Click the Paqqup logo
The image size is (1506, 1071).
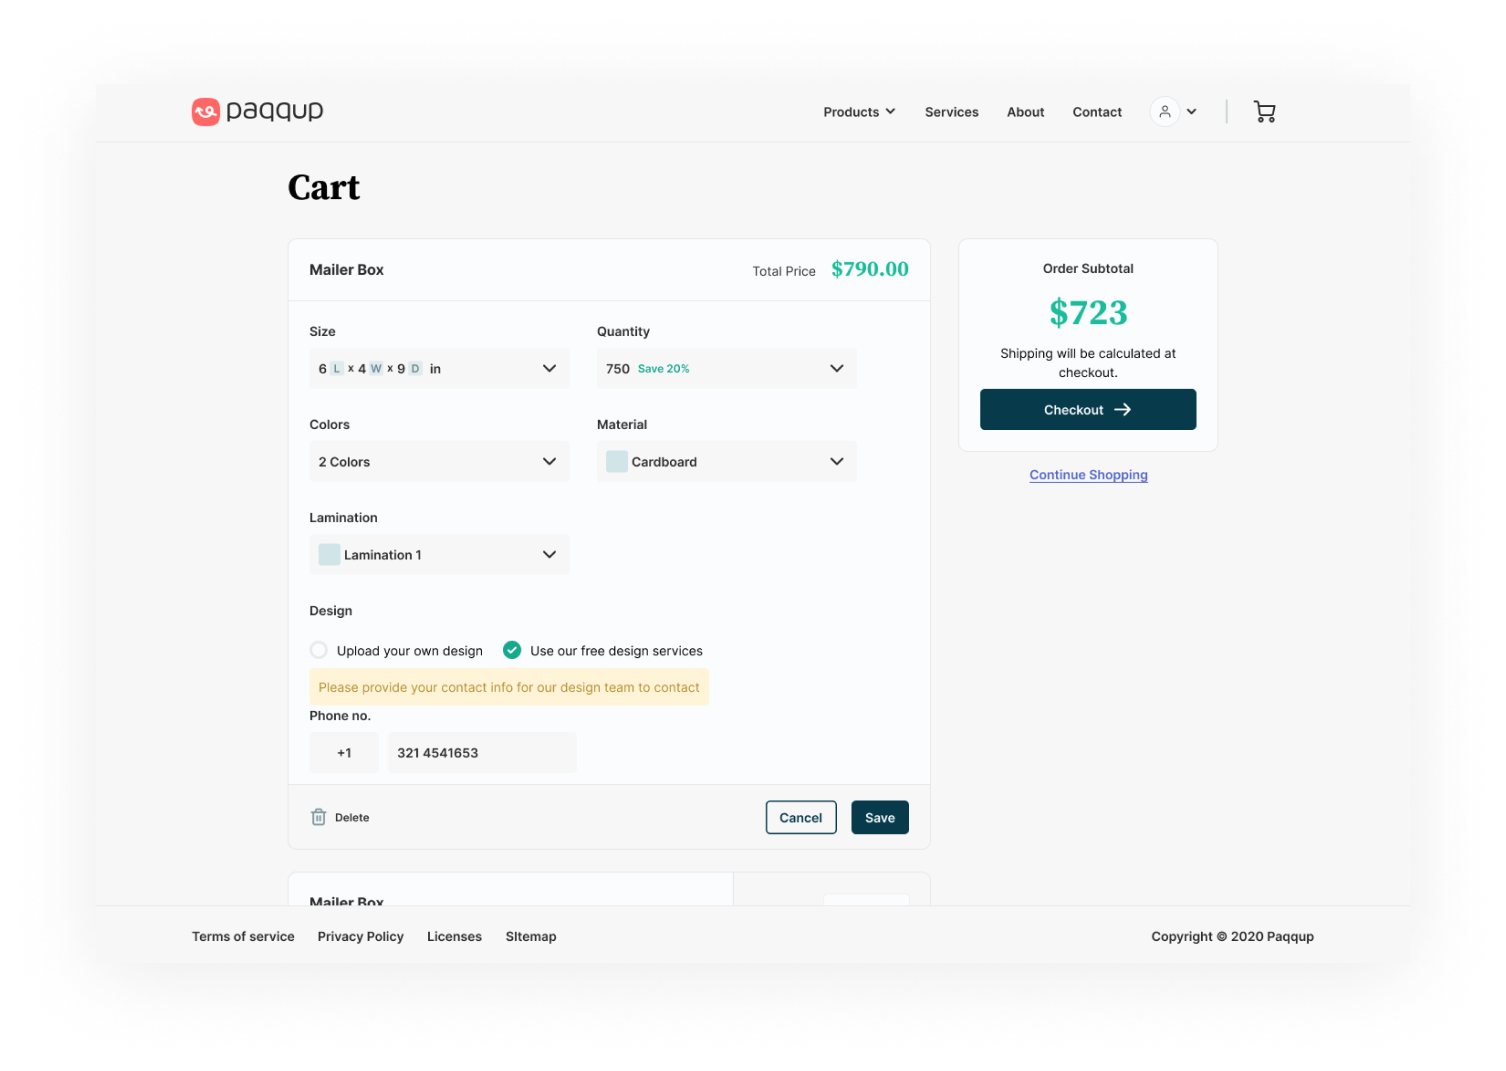(x=257, y=111)
